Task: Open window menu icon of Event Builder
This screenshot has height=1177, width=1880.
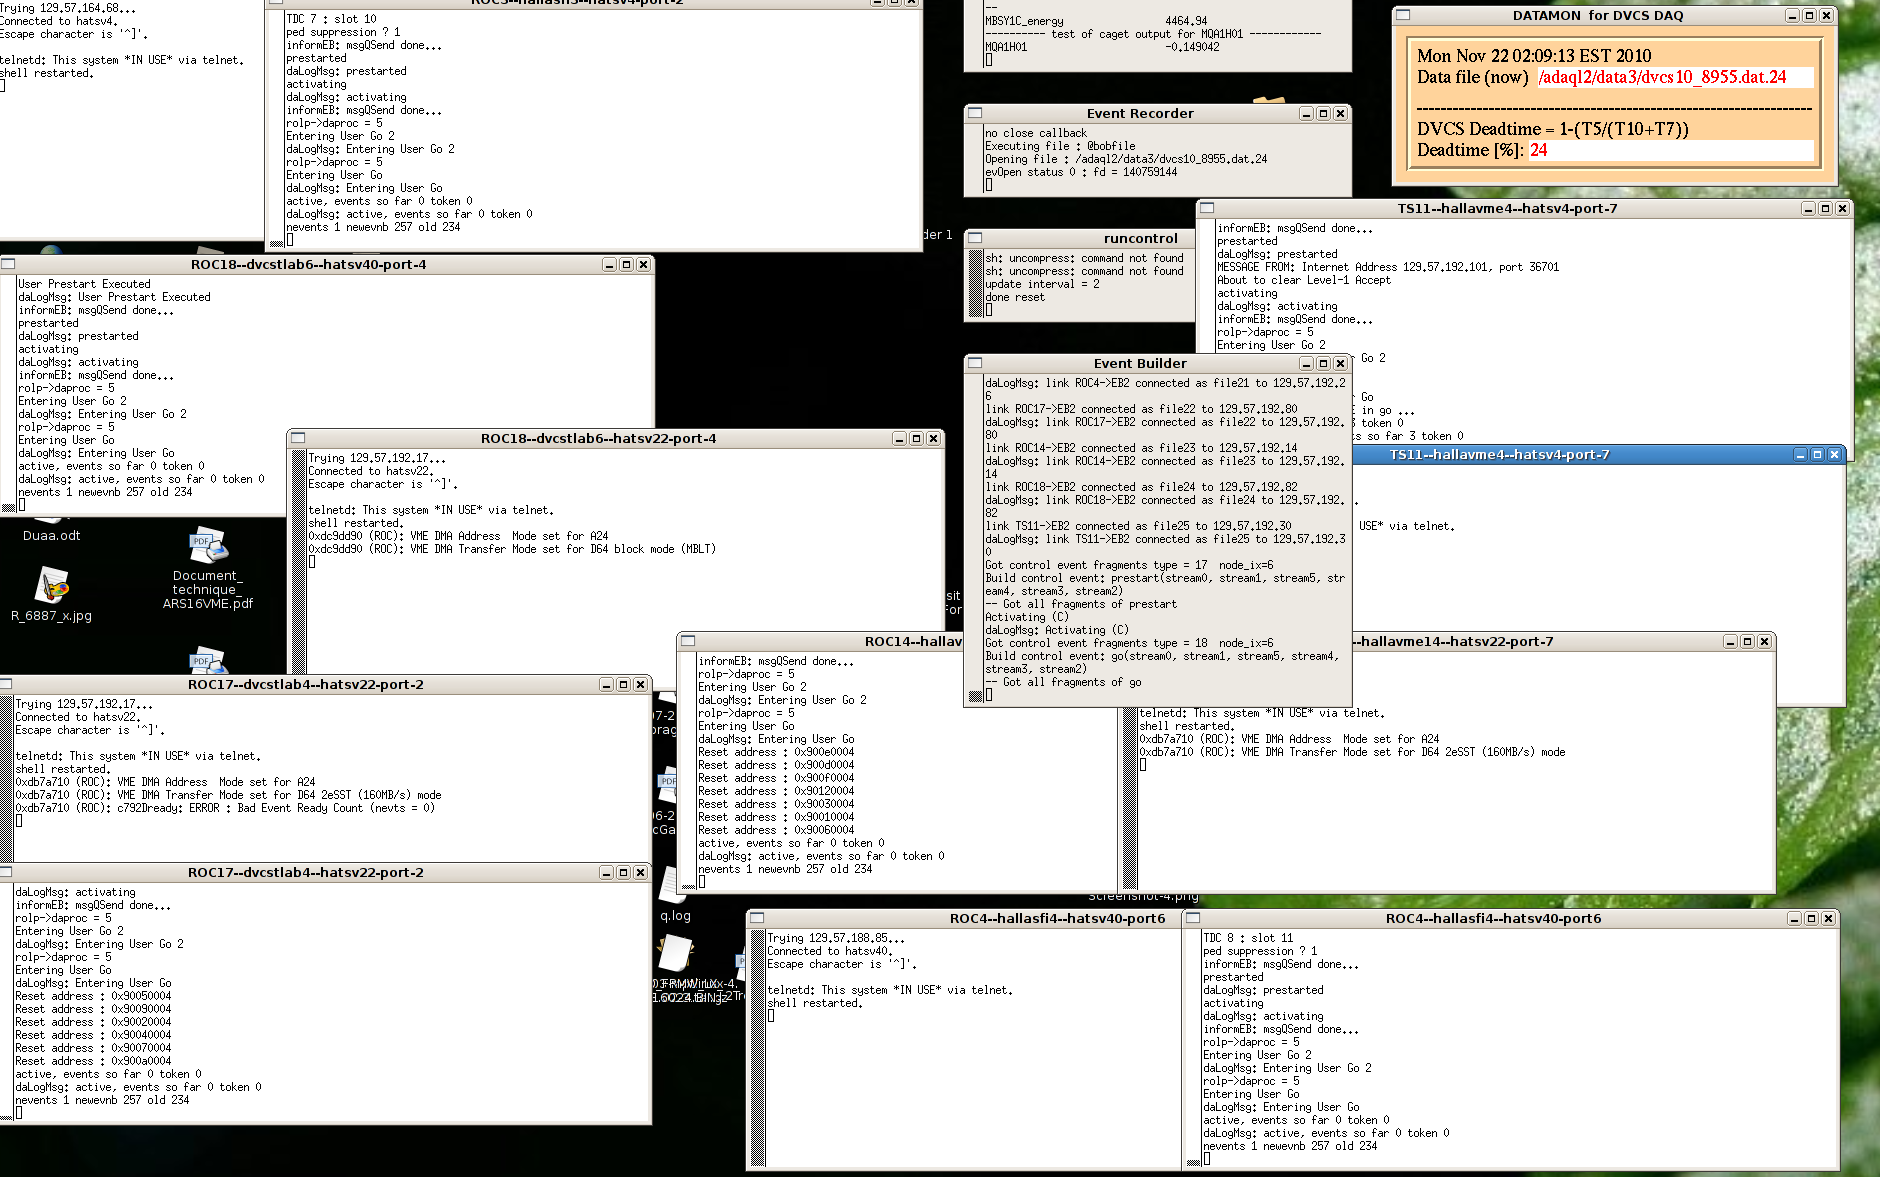Action: [x=975, y=363]
